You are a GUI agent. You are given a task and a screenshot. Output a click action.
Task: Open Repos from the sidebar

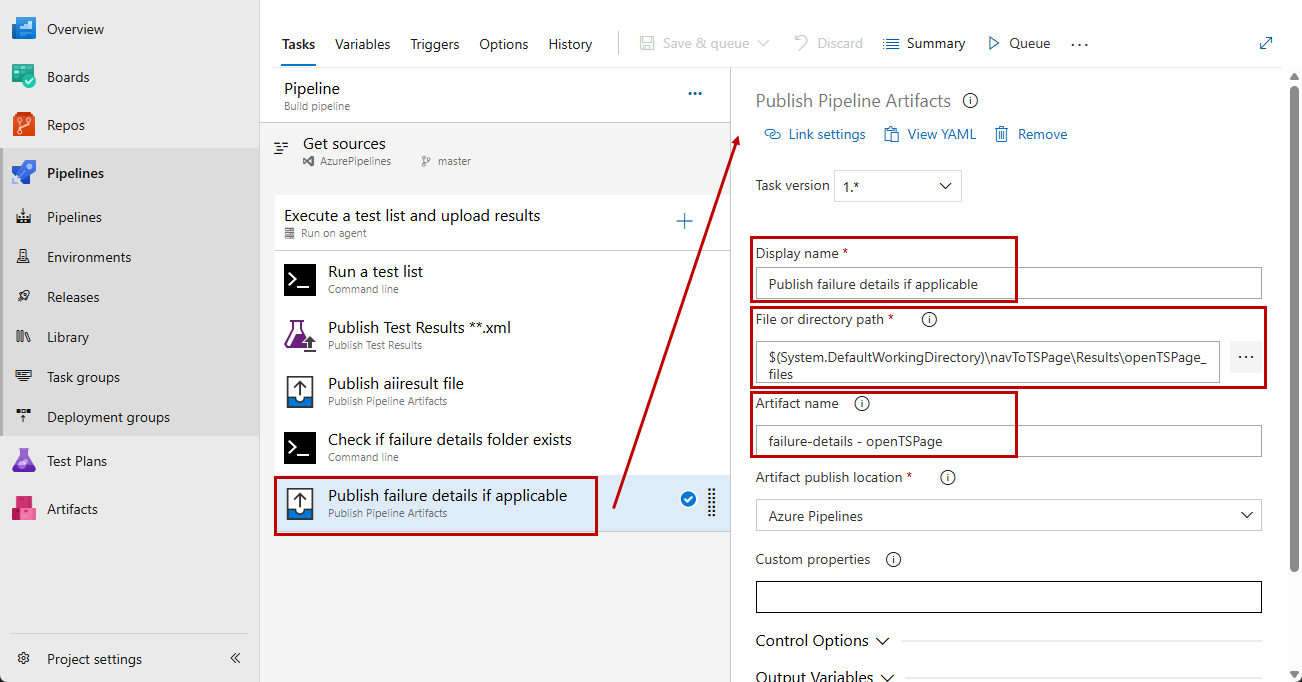tap(64, 124)
